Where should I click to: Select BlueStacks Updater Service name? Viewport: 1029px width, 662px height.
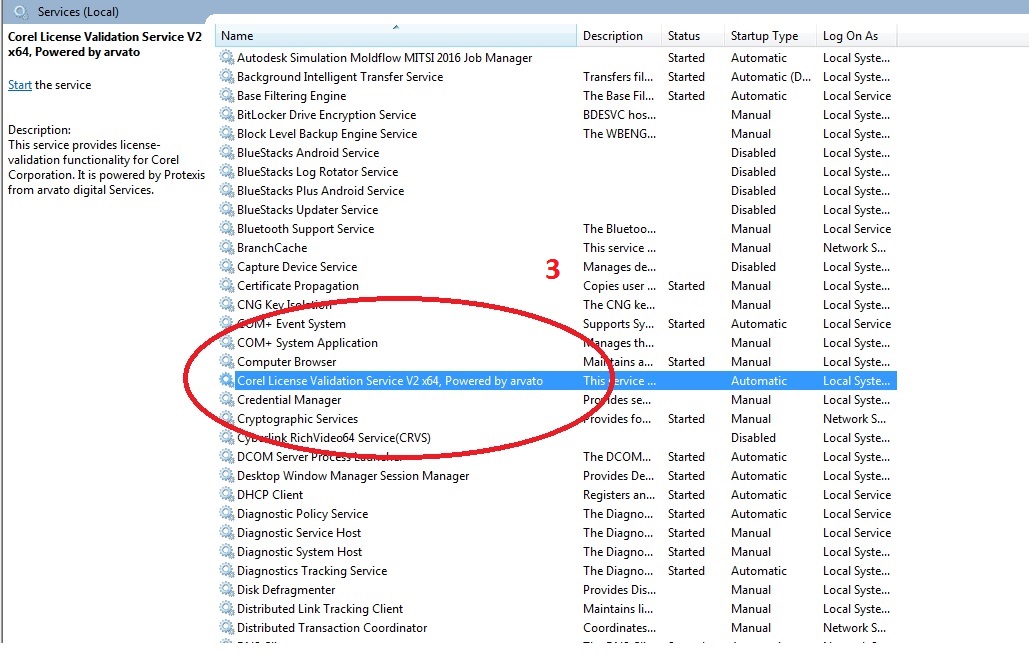(307, 210)
